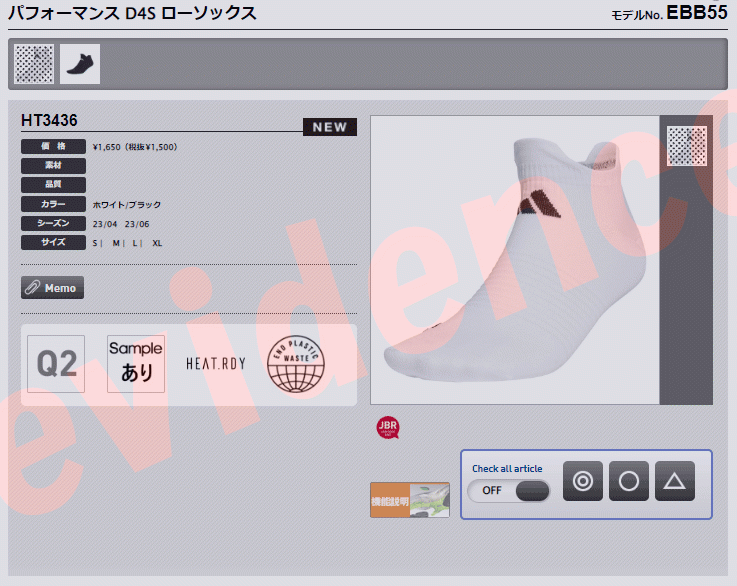Open the 機能説明 feature explanation banner
Image resolution: width=737 pixels, height=586 pixels.
410,500
